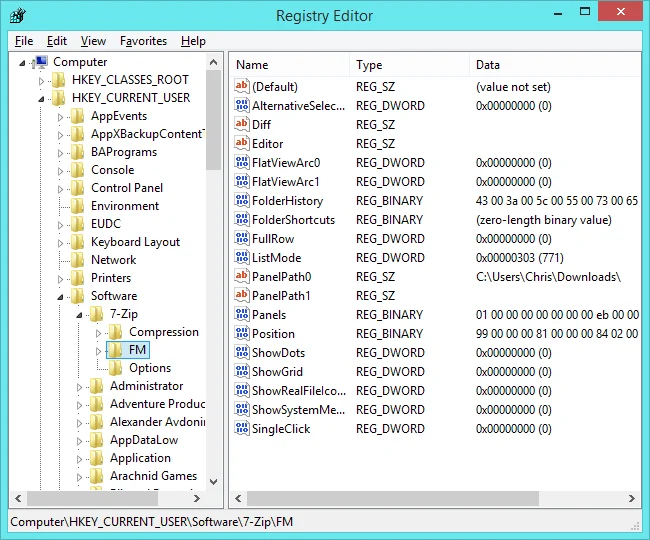This screenshot has width=650, height=540.
Task: Click values pane horizontal scroll right arrow
Action: [631, 499]
